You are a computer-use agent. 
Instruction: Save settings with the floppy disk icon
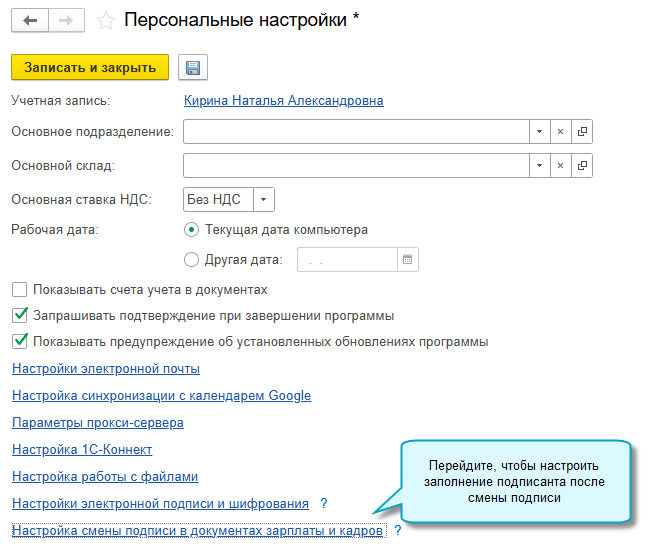click(x=193, y=67)
